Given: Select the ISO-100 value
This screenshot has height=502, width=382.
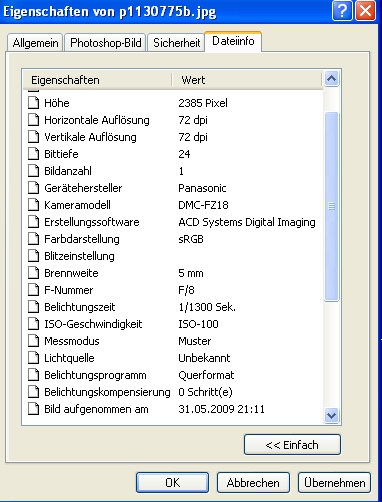Looking at the screenshot, I should [198, 324].
